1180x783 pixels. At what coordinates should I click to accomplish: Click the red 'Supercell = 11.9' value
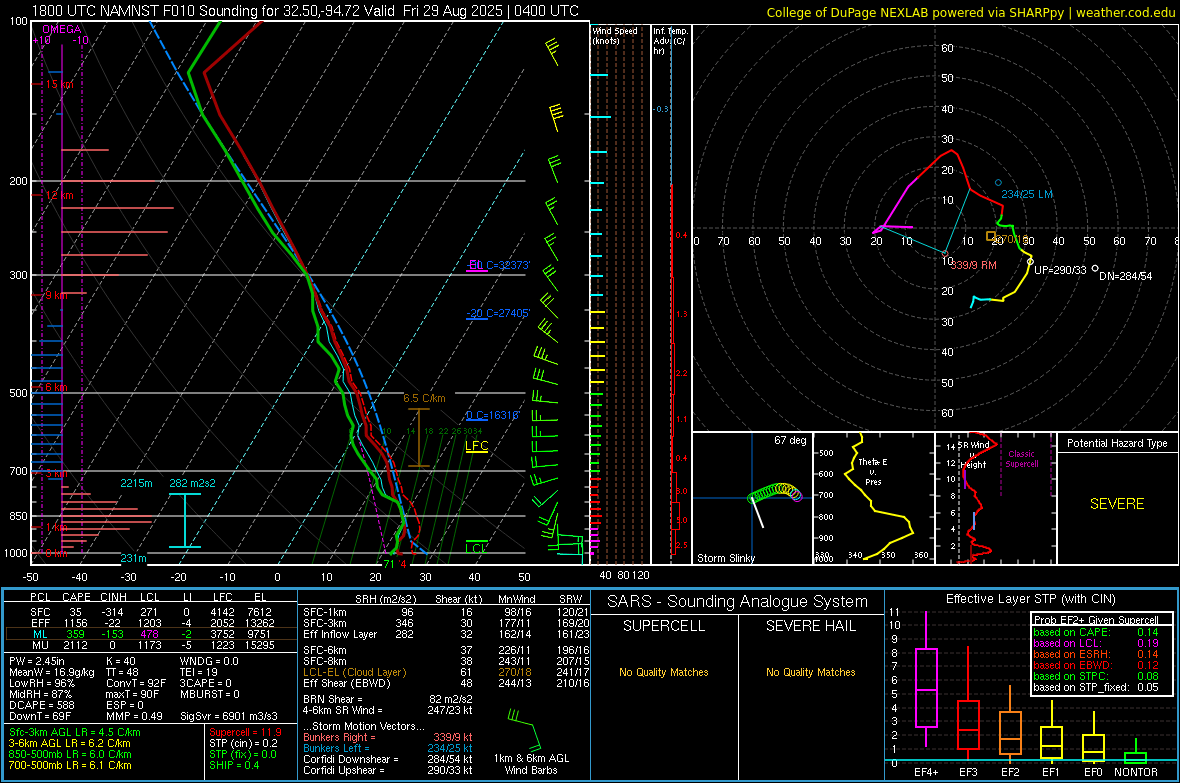[245, 733]
